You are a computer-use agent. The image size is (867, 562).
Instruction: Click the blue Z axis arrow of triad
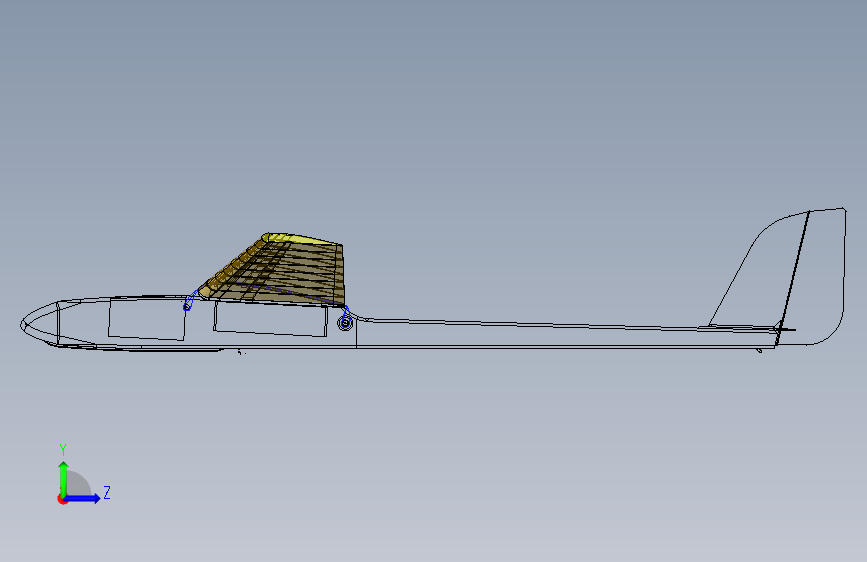83,498
